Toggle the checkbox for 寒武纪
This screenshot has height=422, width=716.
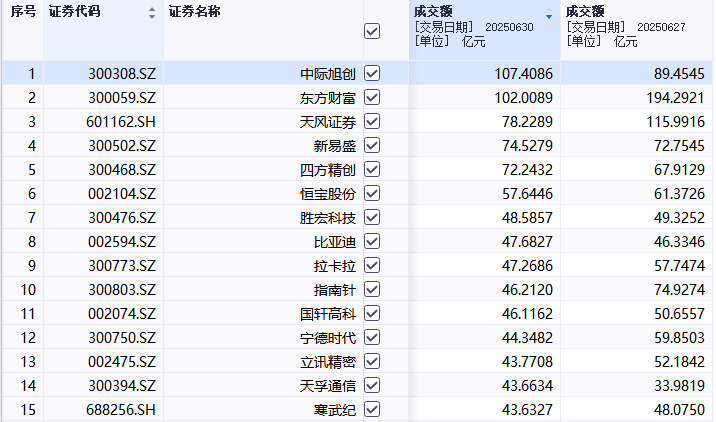click(x=372, y=409)
